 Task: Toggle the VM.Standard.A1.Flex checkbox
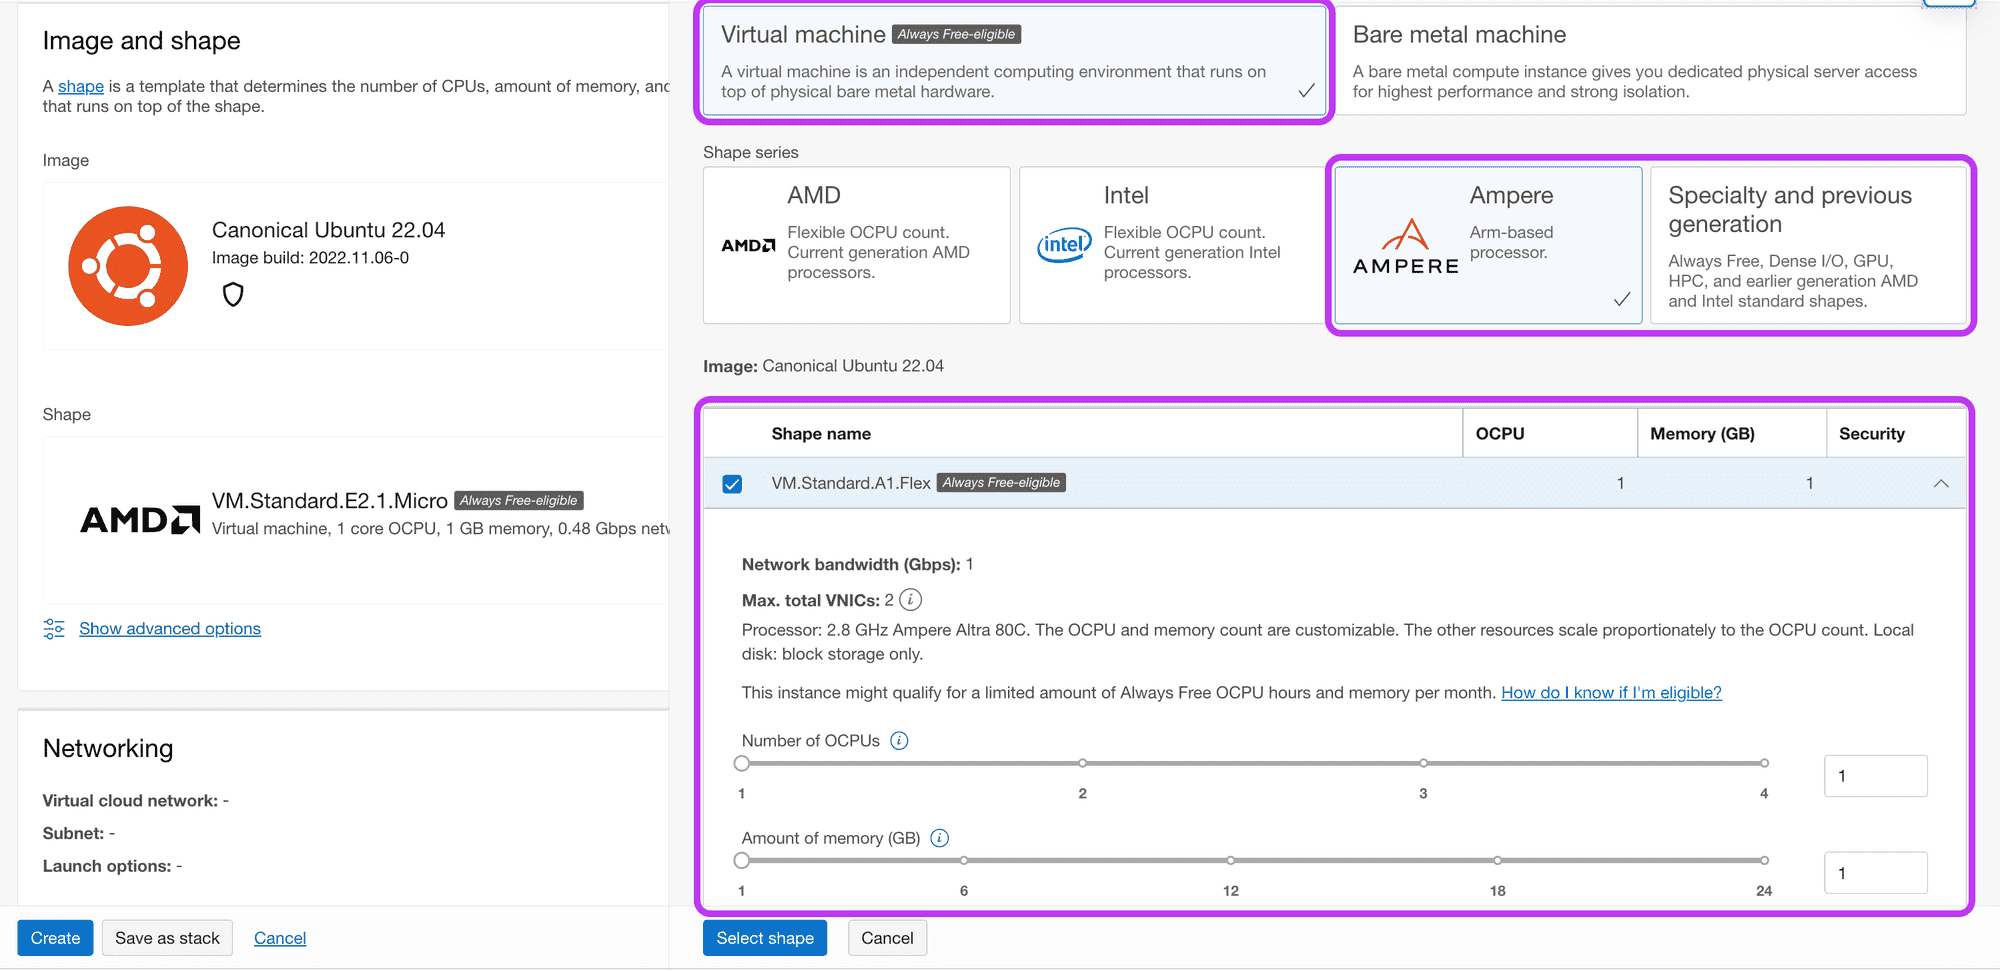(x=732, y=484)
